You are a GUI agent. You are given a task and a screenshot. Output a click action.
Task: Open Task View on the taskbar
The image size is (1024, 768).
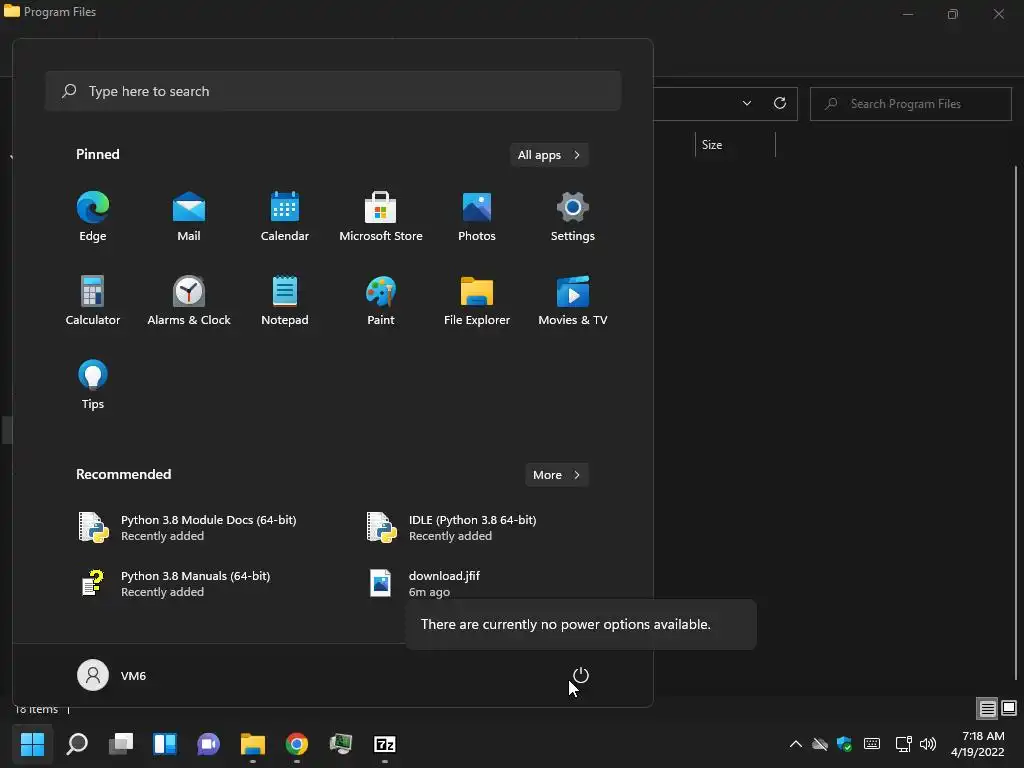point(121,744)
